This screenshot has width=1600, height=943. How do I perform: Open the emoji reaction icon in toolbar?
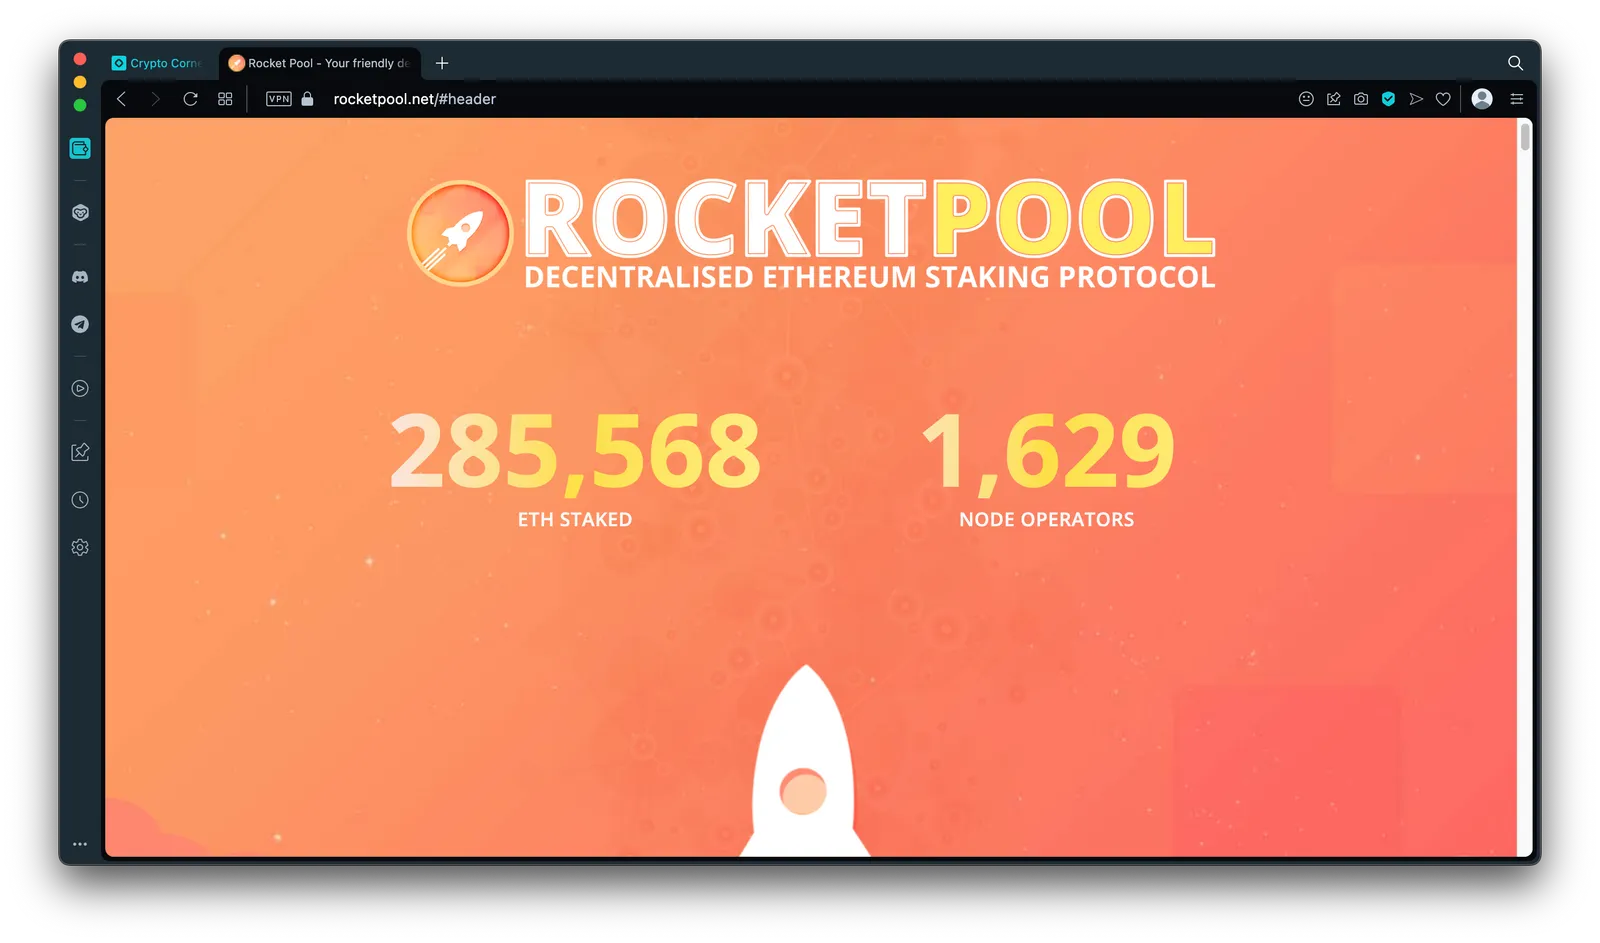pyautogui.click(x=1306, y=99)
